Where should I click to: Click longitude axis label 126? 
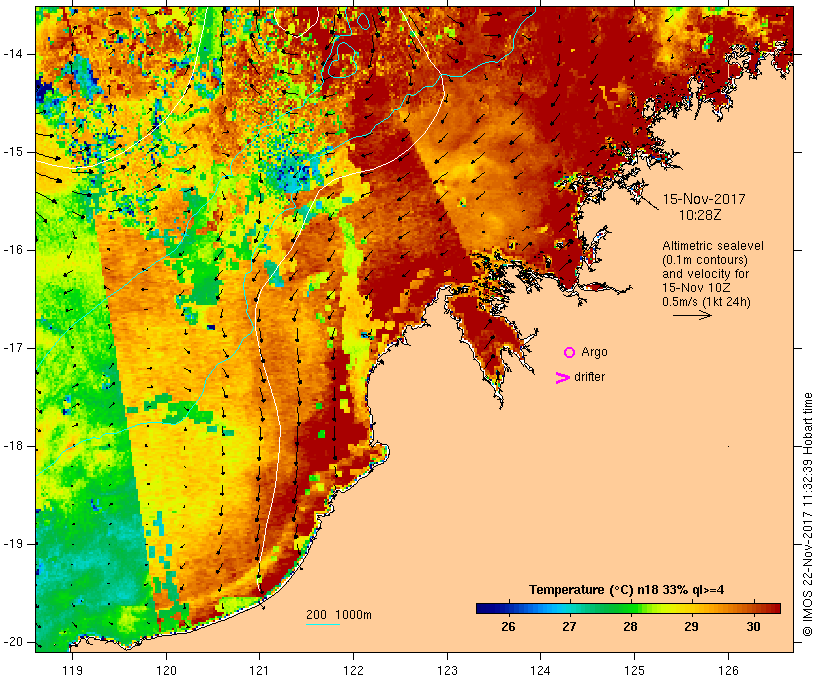click(728, 670)
